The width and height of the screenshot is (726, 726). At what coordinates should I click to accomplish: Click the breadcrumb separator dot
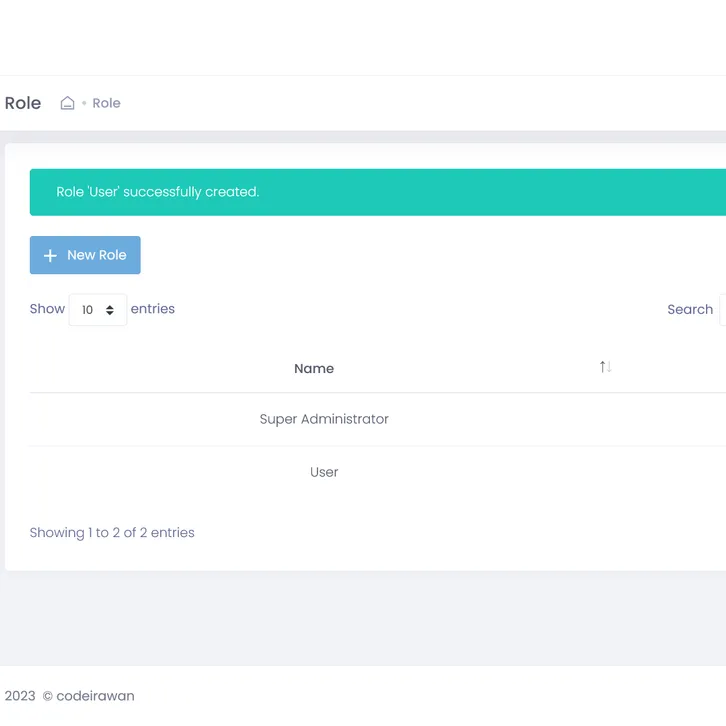pyautogui.click(x=84, y=104)
